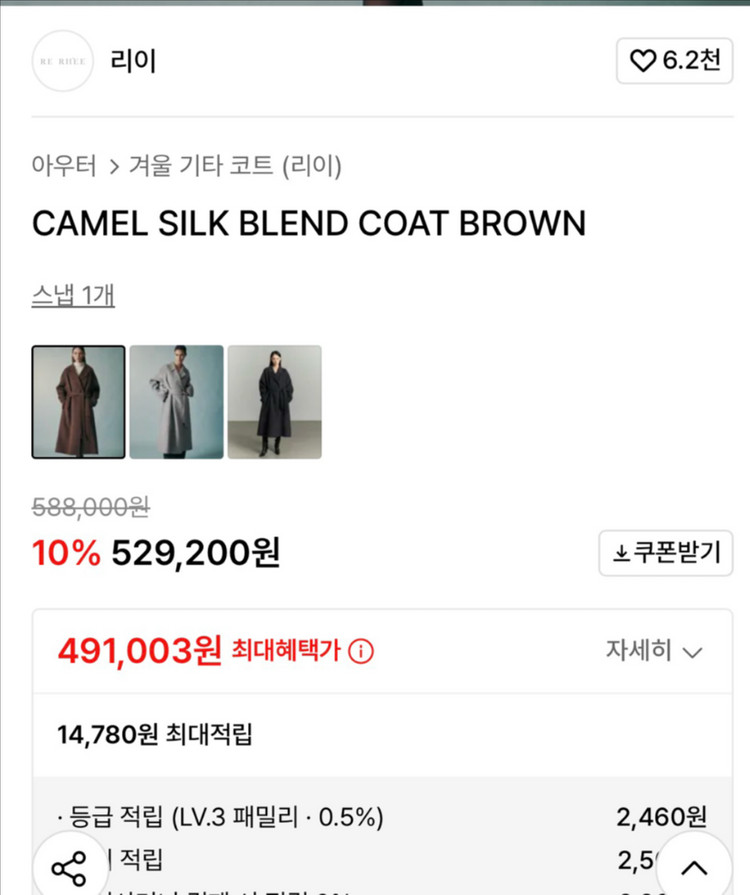Click the info icon beside 최대혜택가
Viewport: 750px width, 895px height.
point(361,652)
